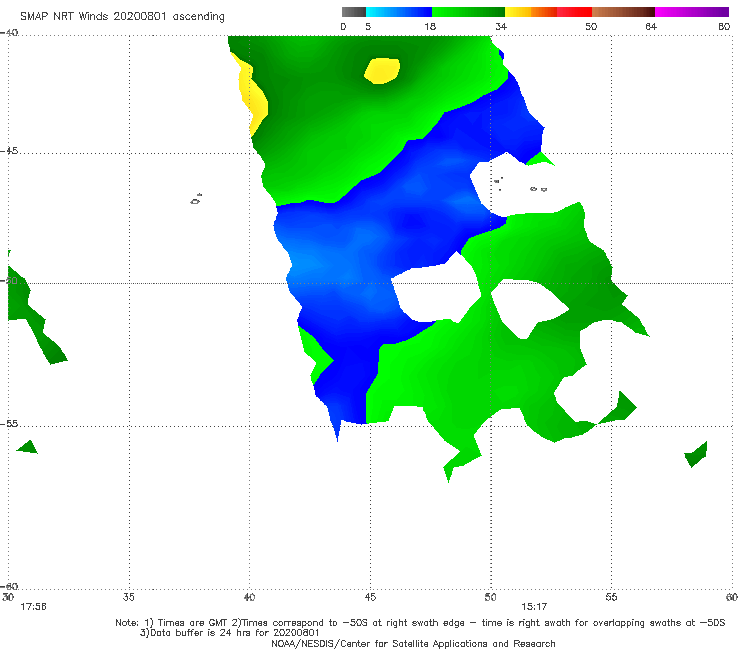This screenshot has height=650, width=740.
Task: Click the colorbar label 5
Action: point(368,27)
